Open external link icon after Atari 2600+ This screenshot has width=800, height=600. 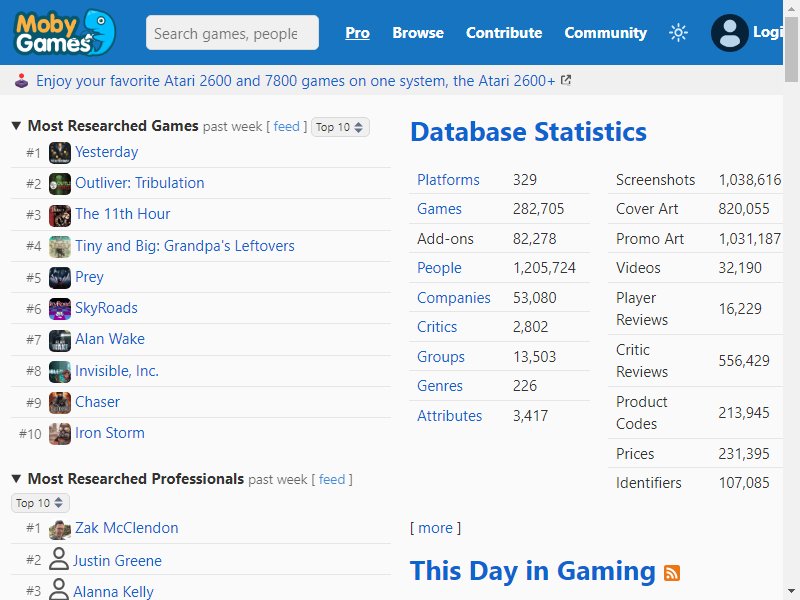(x=565, y=80)
